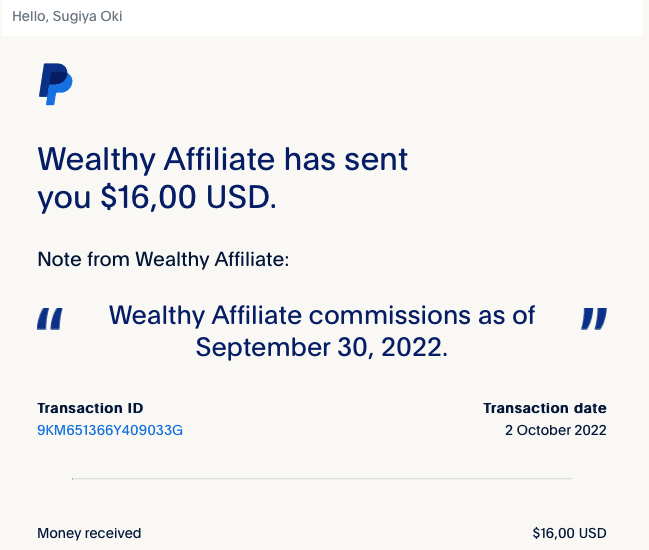This screenshot has height=550, width=649.
Task: Click the "2 October 2022" date value
Action: [555, 430]
